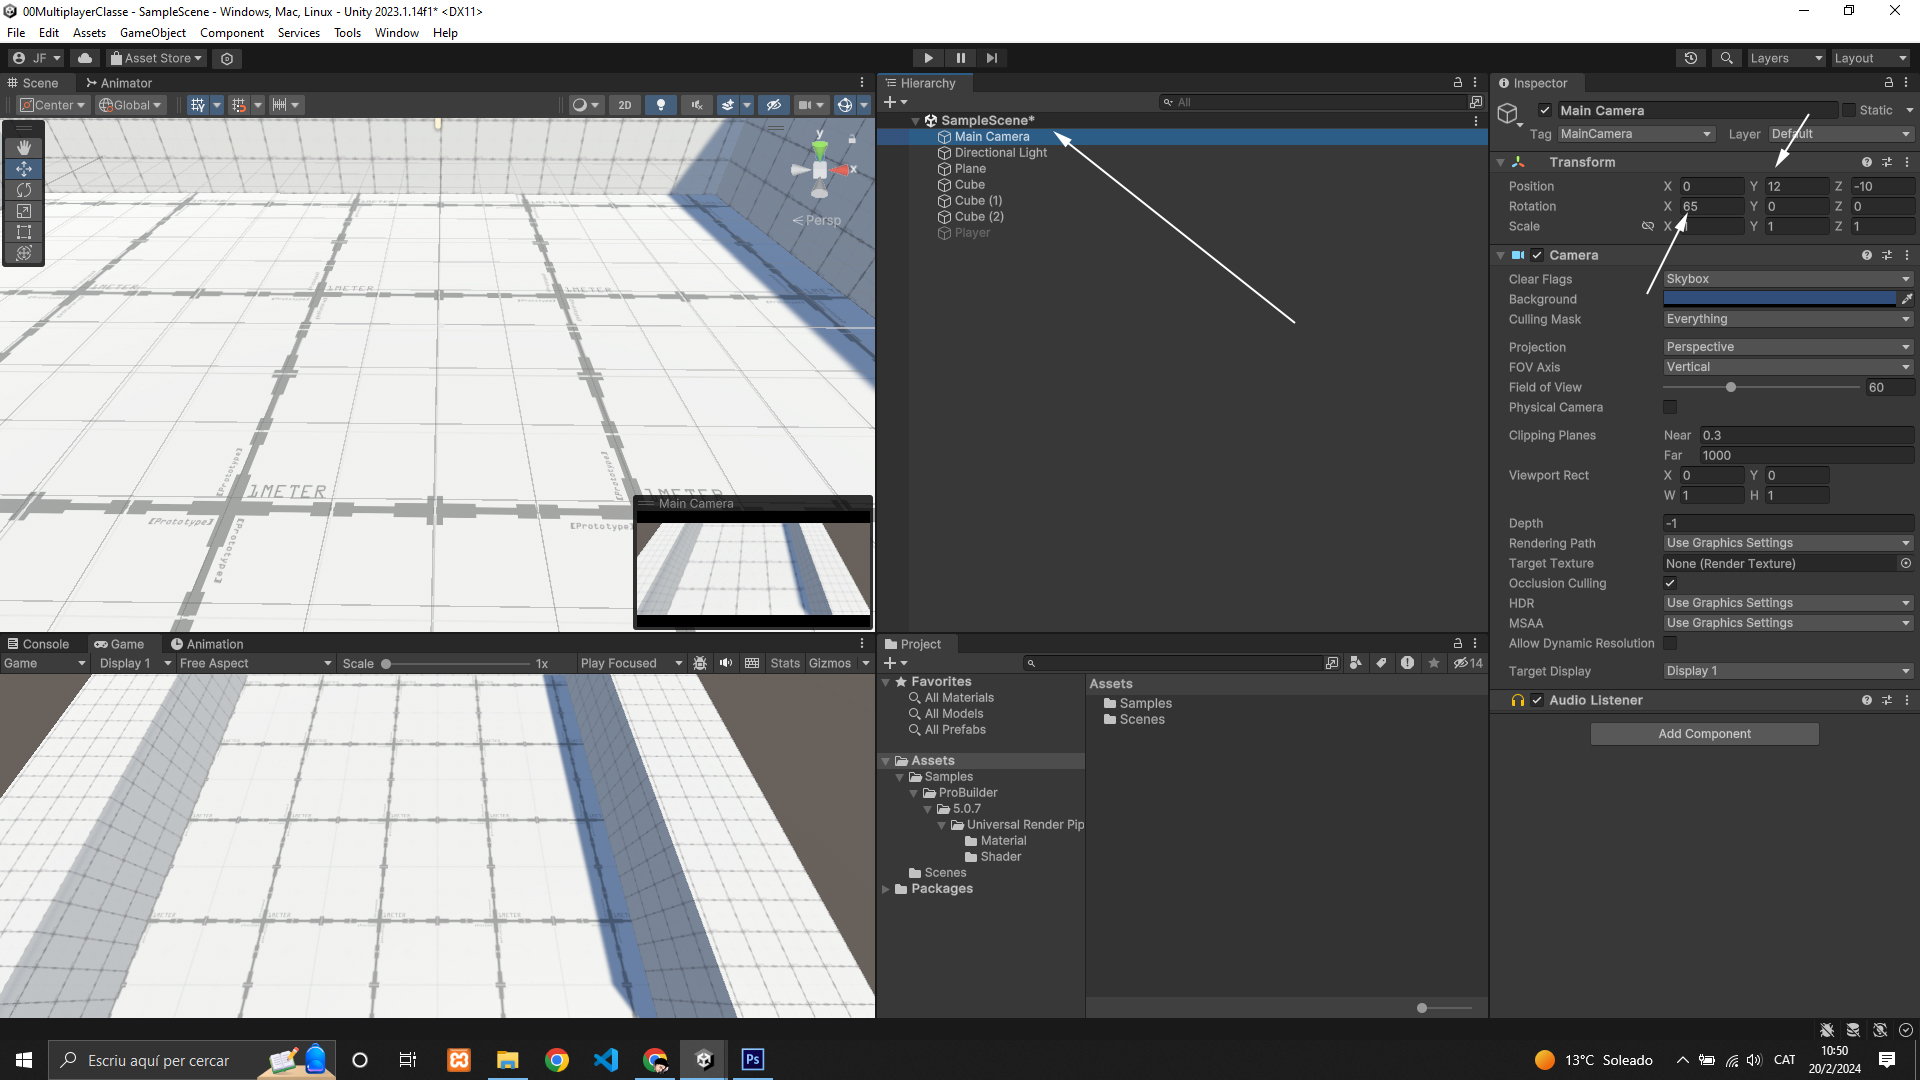
Task: Toggle the Audio Listener component checkbox
Action: point(1537,700)
